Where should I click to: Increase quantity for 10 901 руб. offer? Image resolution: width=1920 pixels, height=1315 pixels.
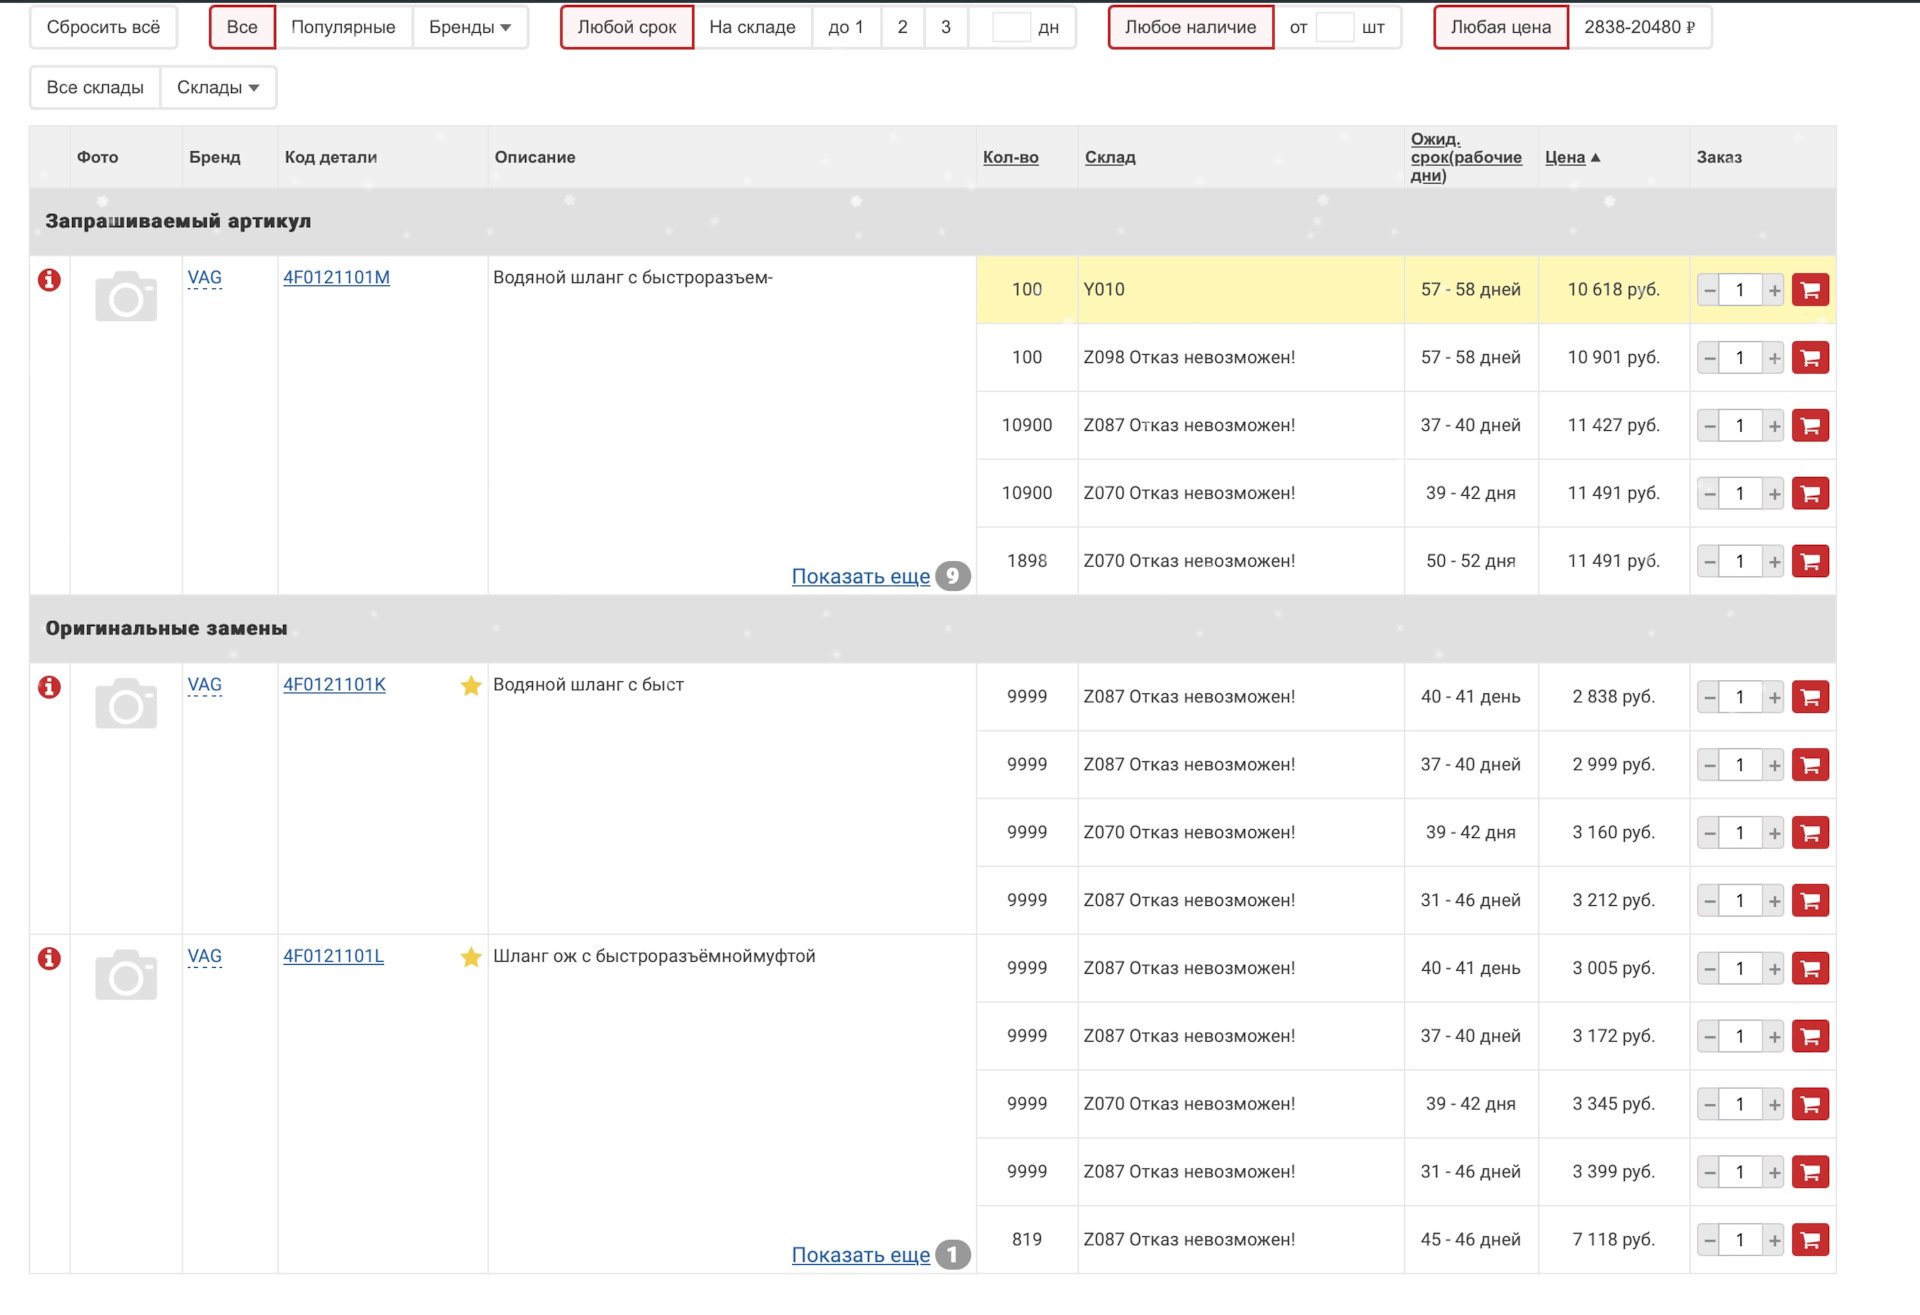pos(1774,358)
